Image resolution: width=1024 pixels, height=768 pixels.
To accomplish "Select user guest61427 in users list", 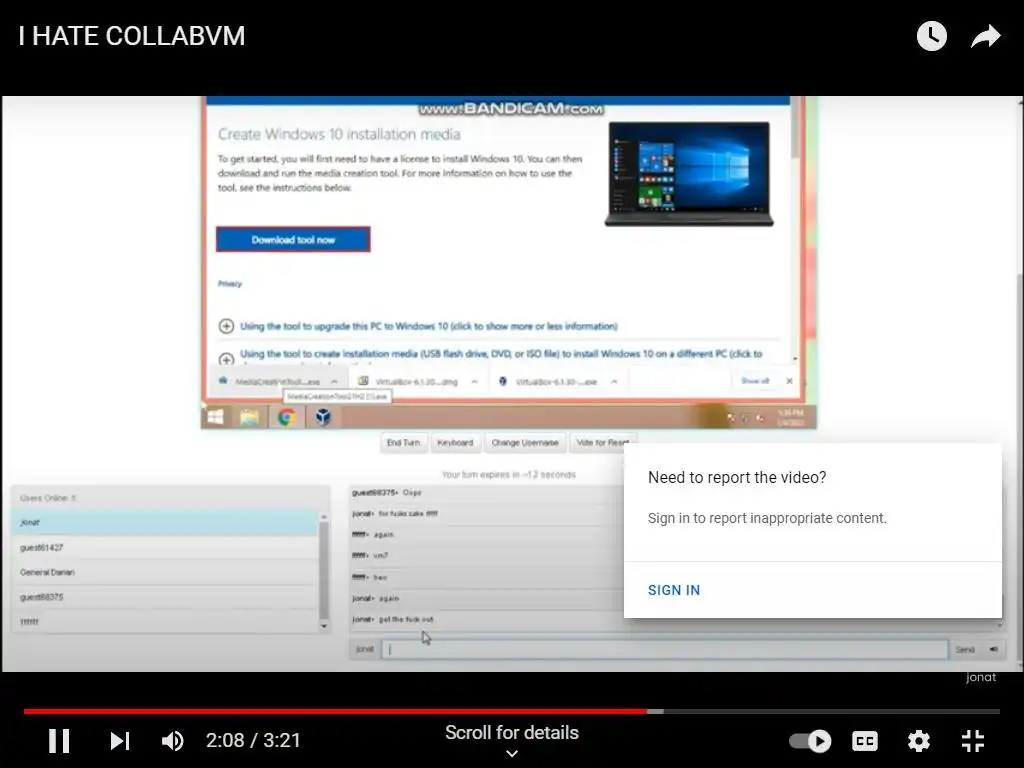I will pos(165,547).
